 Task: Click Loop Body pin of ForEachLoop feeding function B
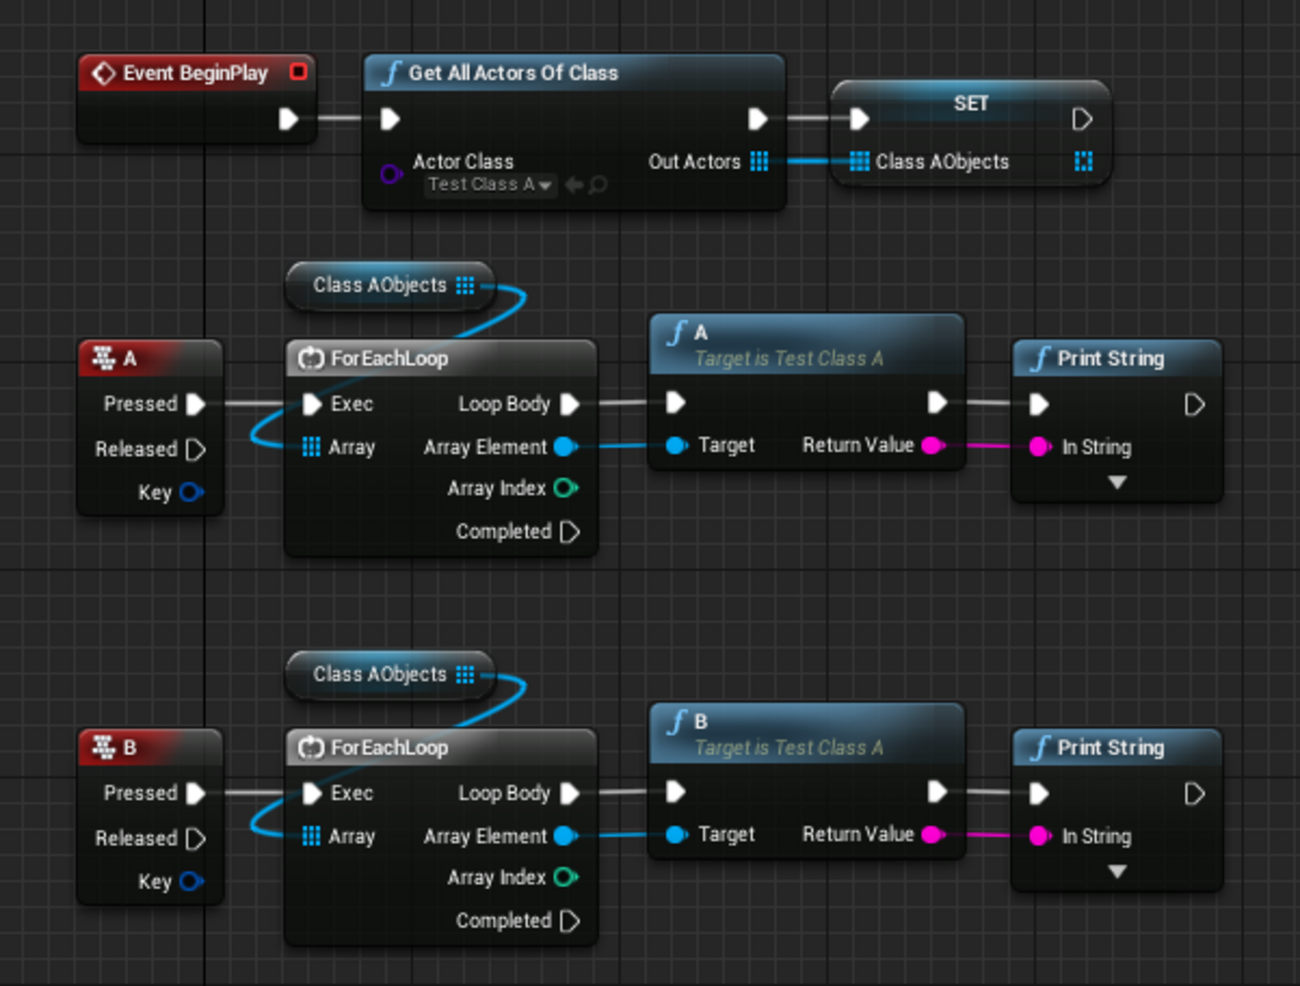tap(570, 793)
